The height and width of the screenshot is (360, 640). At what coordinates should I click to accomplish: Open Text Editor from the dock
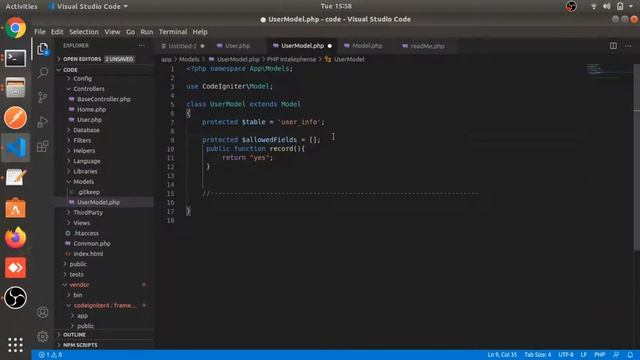[x=16, y=178]
